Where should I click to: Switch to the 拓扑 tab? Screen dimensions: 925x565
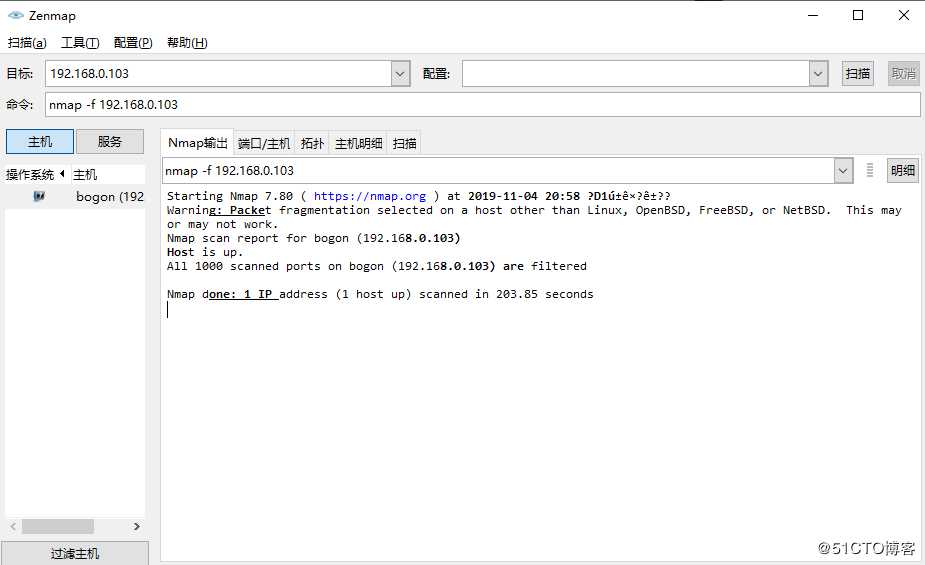point(312,143)
